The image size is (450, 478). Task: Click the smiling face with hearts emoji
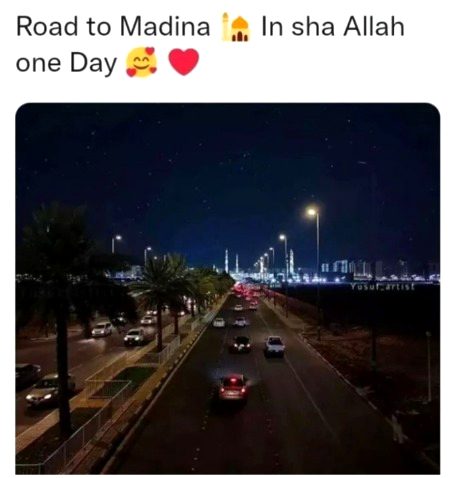coord(141,62)
